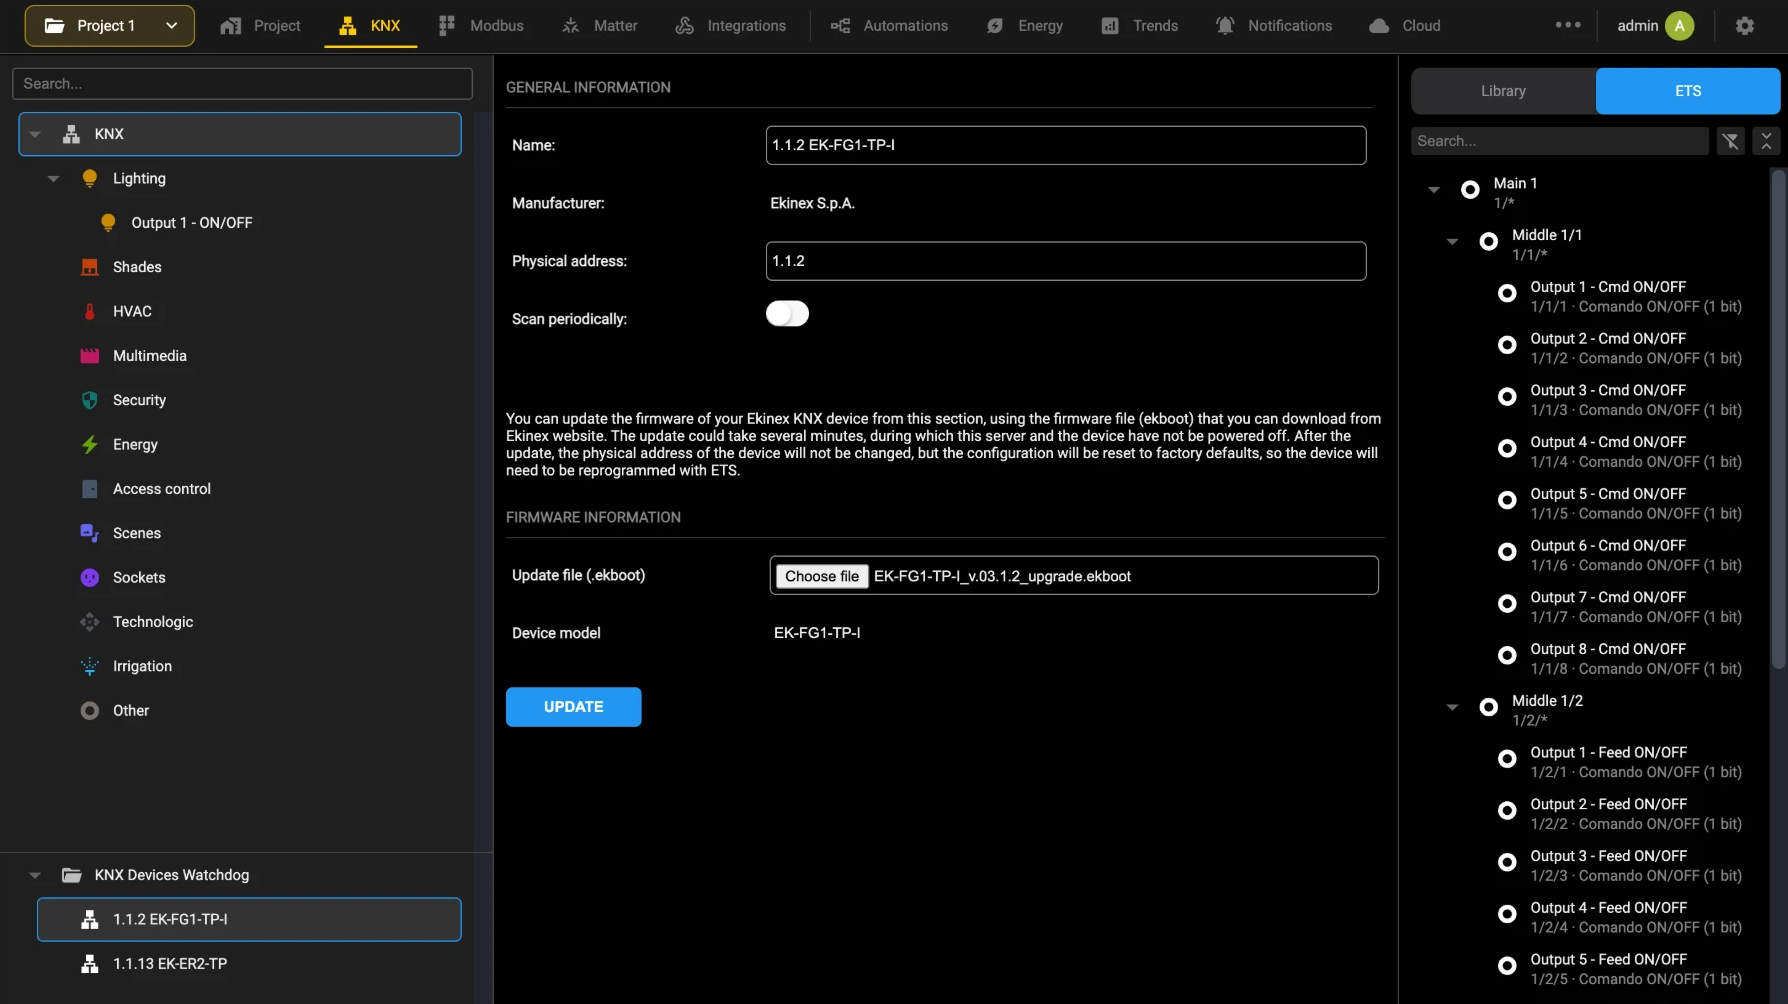Select the Irrigation sprinkler icon

tap(90, 666)
